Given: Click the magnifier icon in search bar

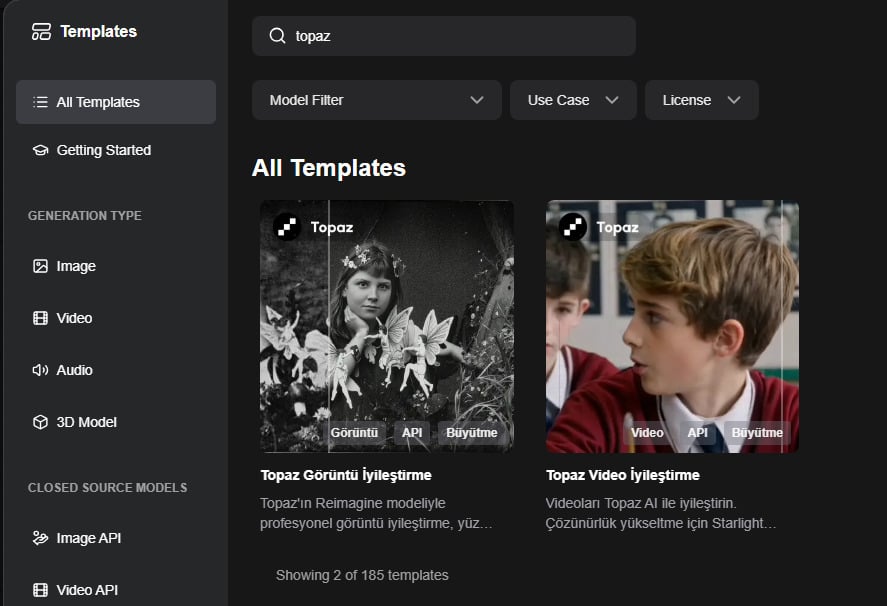Looking at the screenshot, I should [x=278, y=36].
